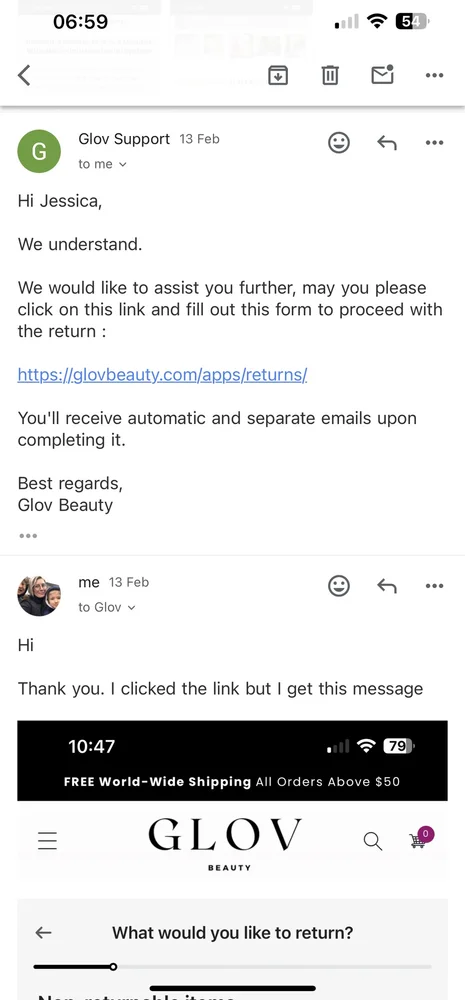Screen dimensions: 465x1000
Task: Reply to the Glov Support message
Action: [387, 143]
